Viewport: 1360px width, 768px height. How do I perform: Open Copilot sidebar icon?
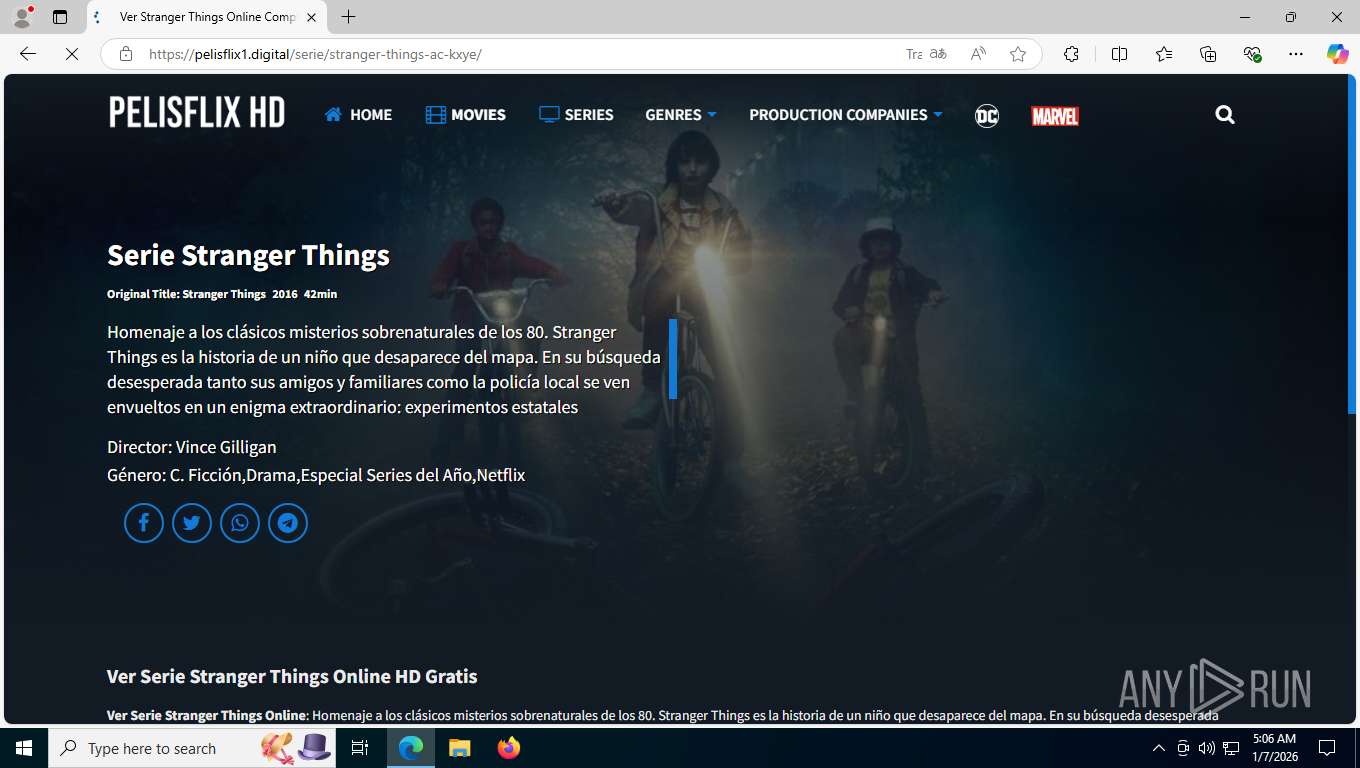click(x=1338, y=54)
